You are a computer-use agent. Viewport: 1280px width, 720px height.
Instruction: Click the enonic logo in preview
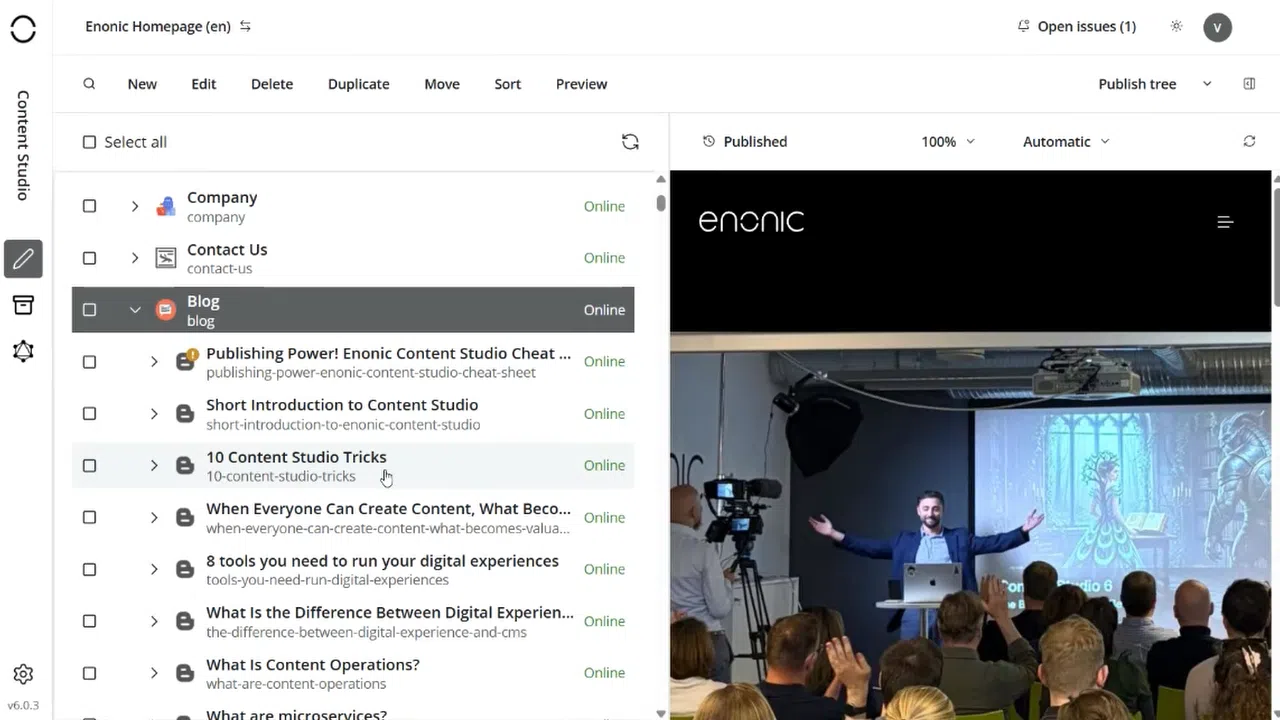(x=751, y=221)
